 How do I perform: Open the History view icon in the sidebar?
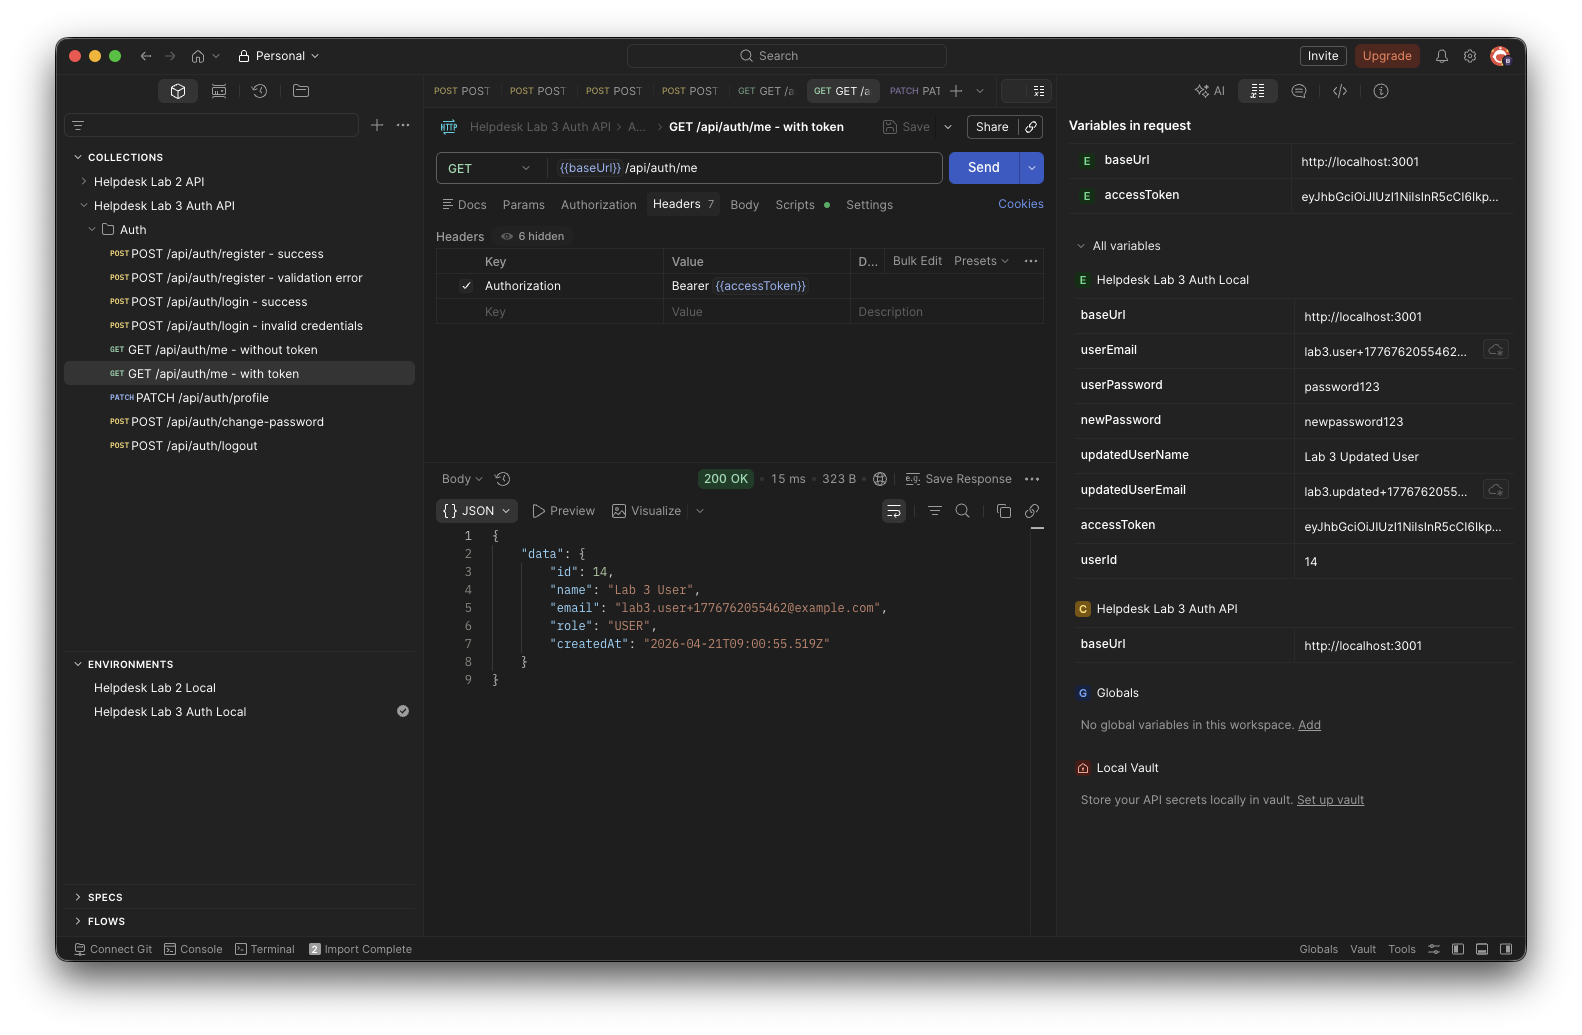pyautogui.click(x=260, y=91)
